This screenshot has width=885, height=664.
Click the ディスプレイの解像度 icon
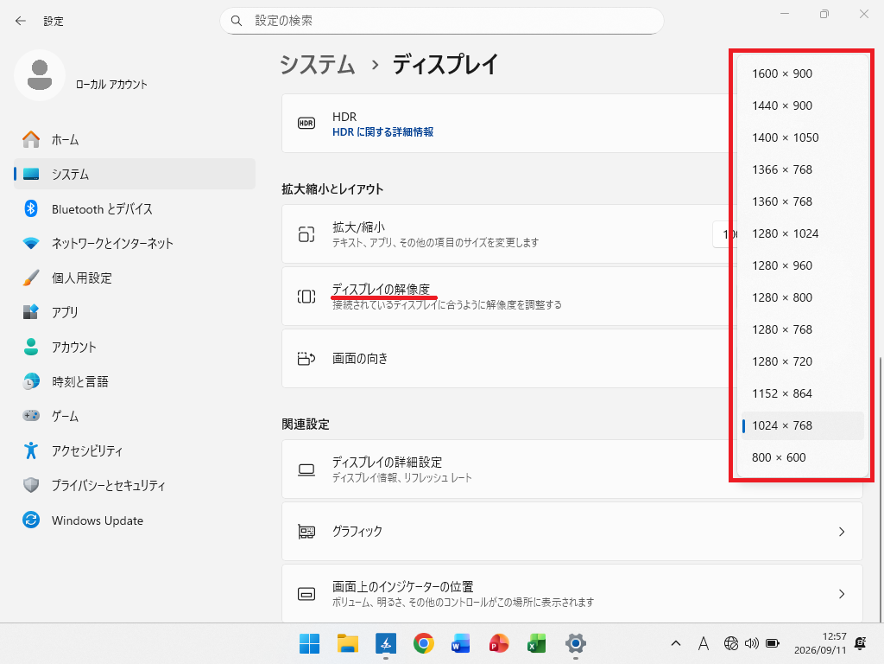point(306,296)
